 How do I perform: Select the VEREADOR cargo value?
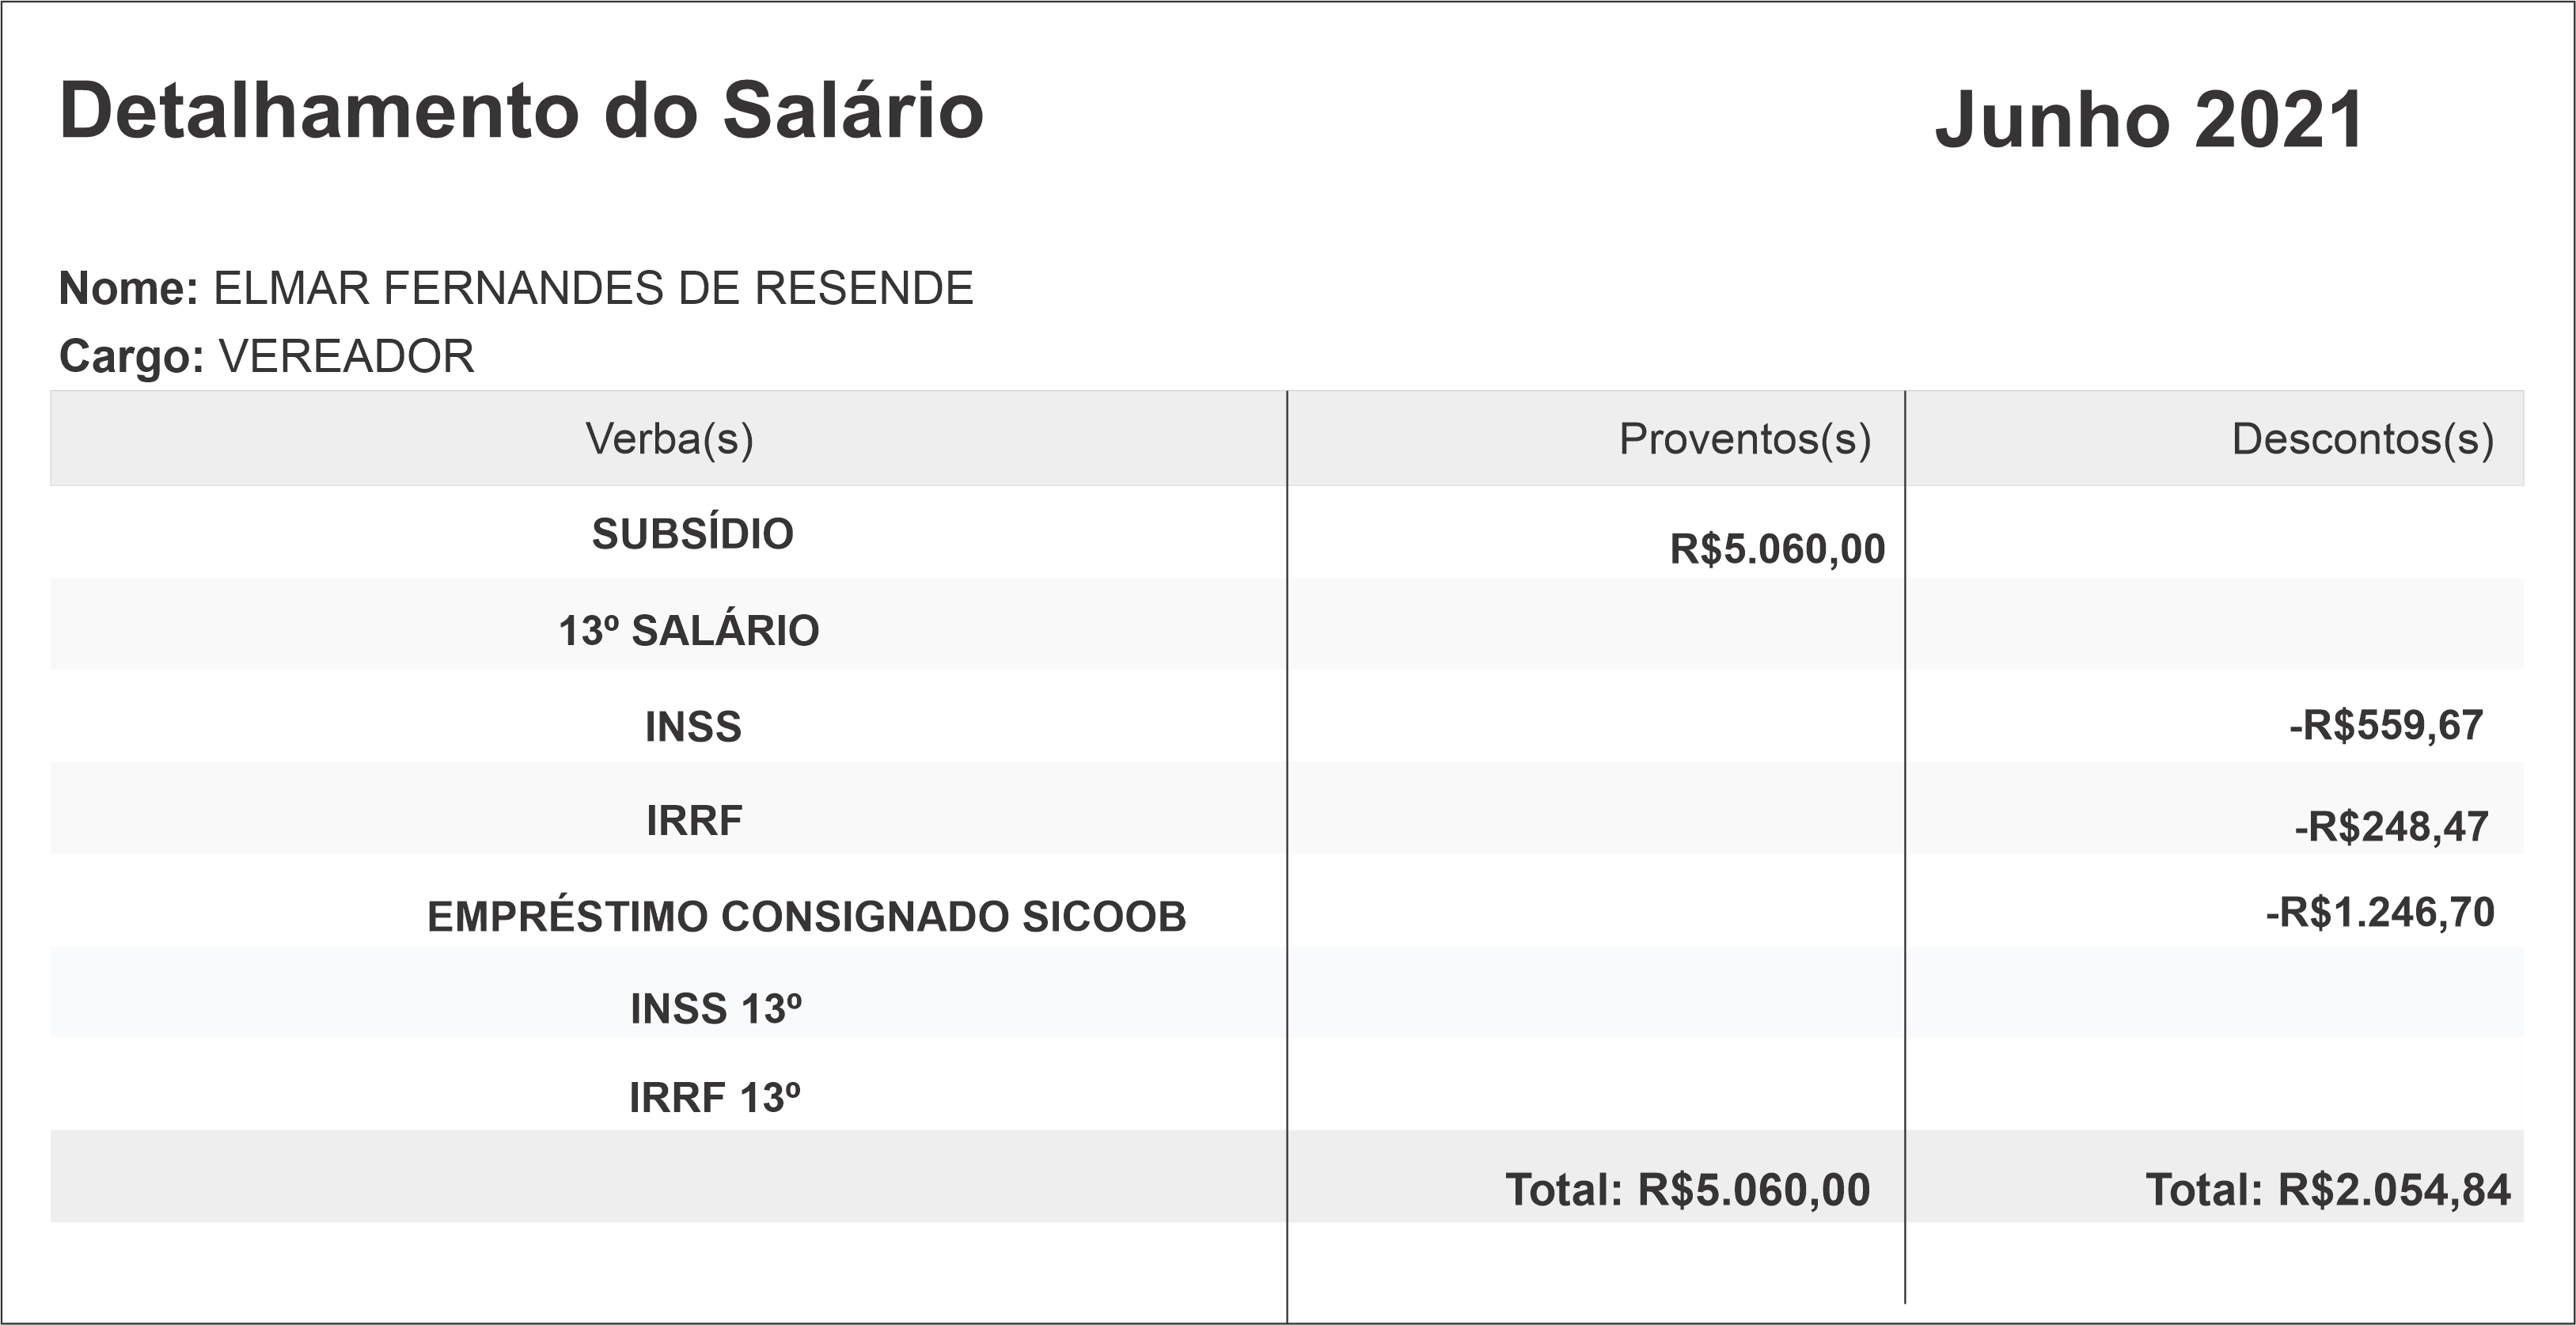(346, 357)
